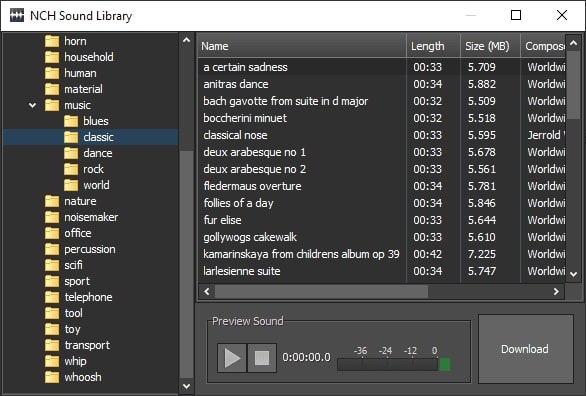Image resolution: width=586 pixels, height=396 pixels.
Task: Open the dance subfolder icon
Action: pyautogui.click(x=71, y=153)
